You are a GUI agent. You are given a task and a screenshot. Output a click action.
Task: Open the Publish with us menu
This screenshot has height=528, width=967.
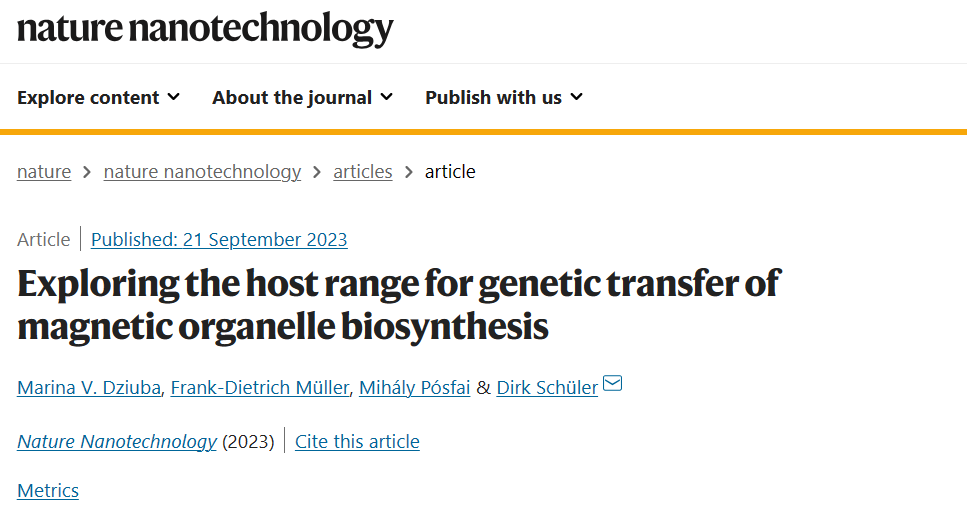pyautogui.click(x=504, y=97)
